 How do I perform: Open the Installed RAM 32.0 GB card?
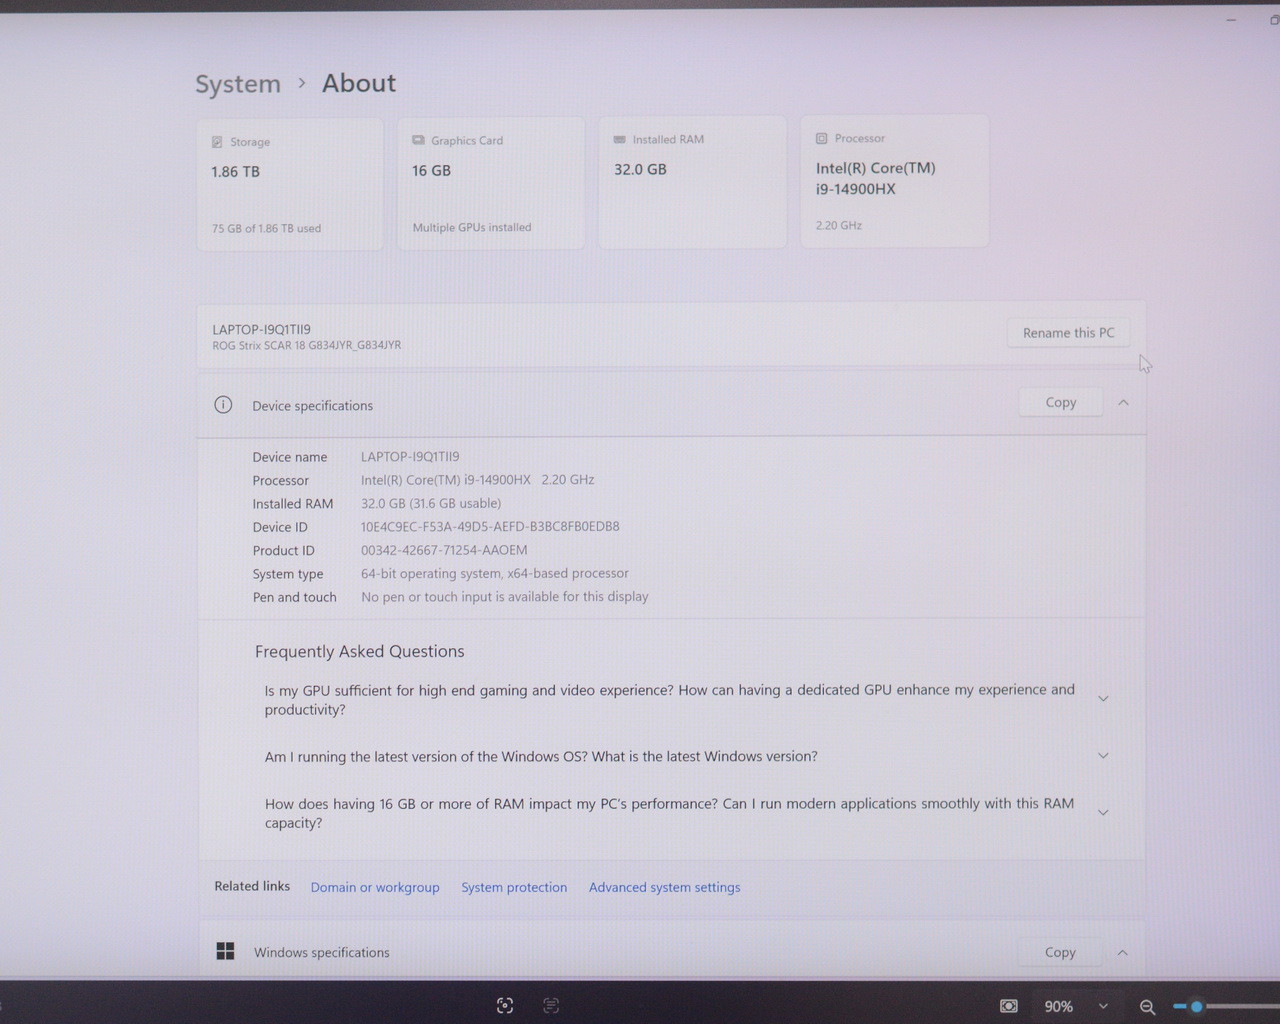[x=692, y=182]
